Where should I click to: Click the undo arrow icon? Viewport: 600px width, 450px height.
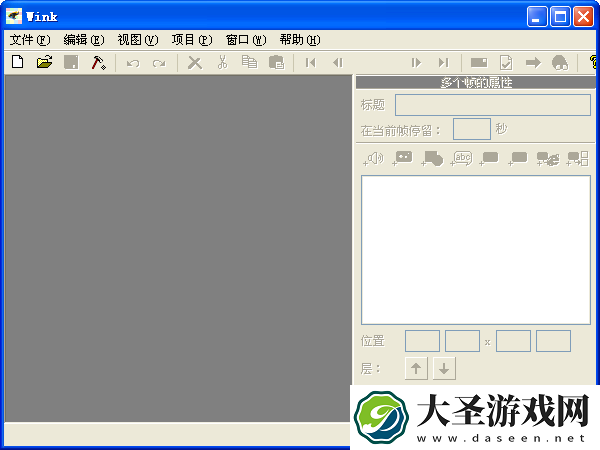133,63
